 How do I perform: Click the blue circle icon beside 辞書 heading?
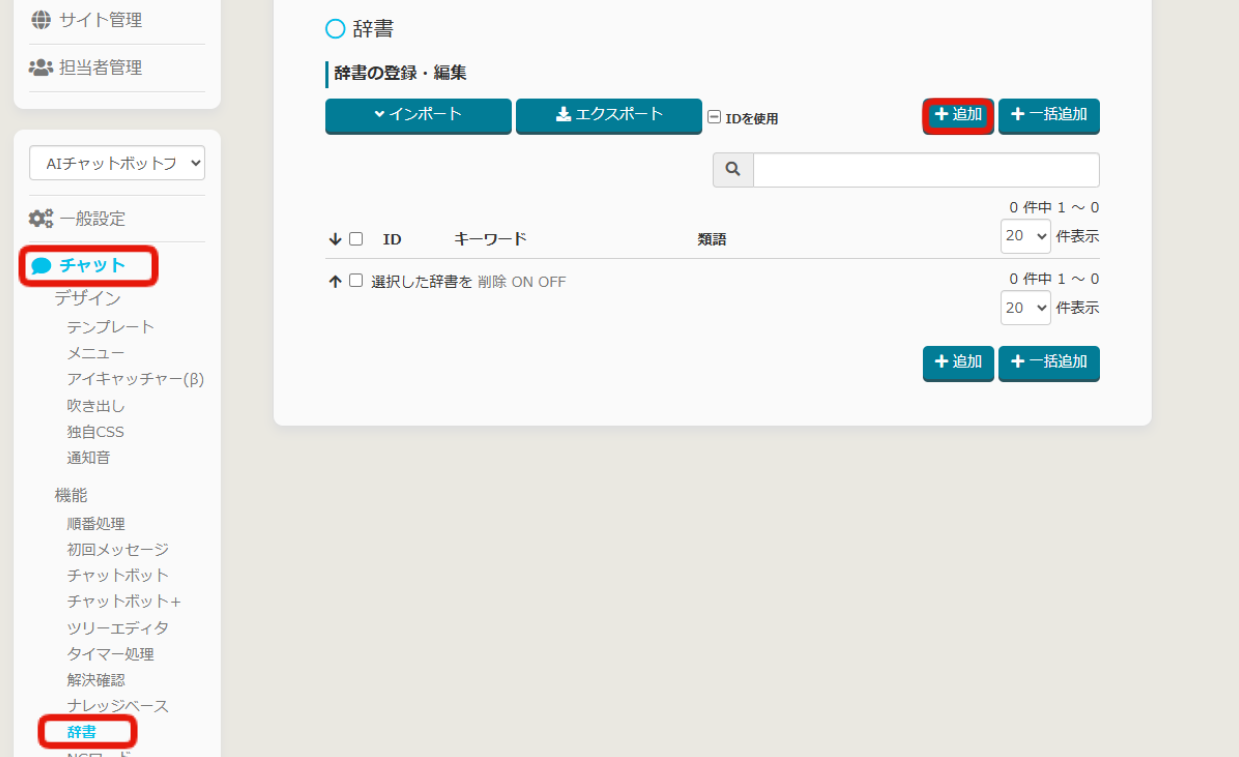coord(335,30)
